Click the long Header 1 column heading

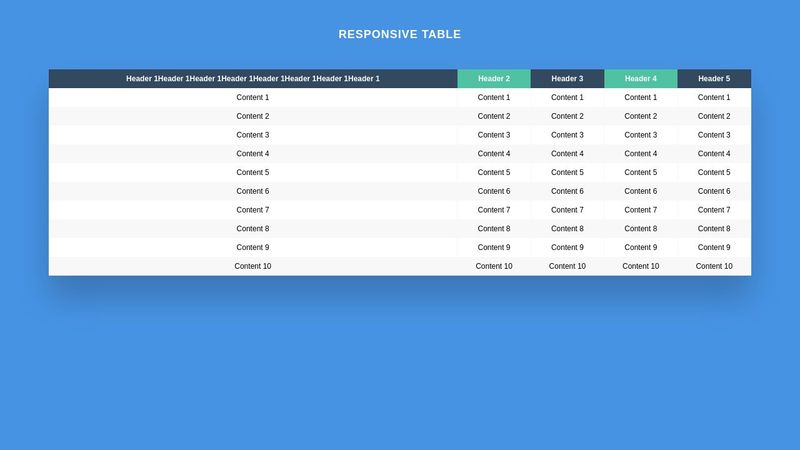coord(253,79)
